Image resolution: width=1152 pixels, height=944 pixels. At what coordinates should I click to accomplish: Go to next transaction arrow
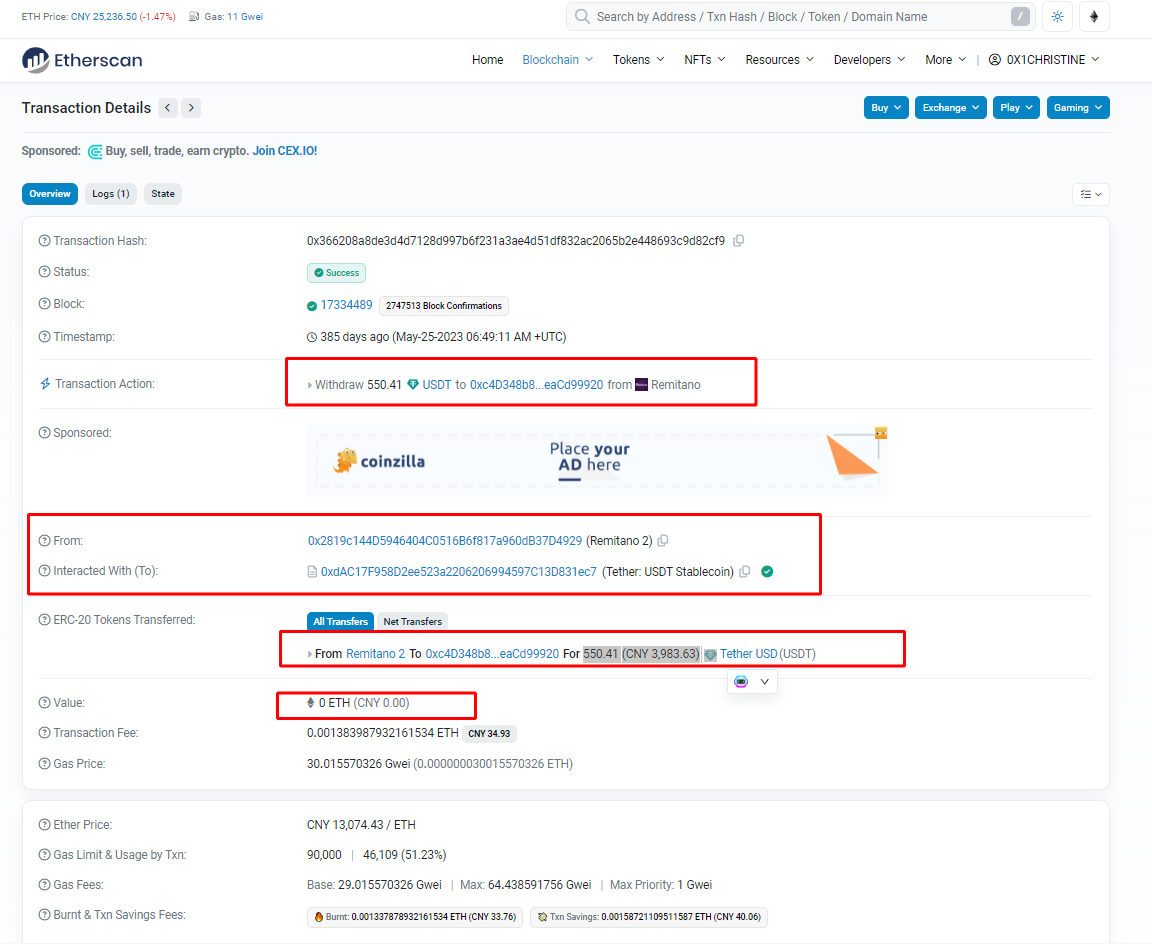click(x=191, y=108)
